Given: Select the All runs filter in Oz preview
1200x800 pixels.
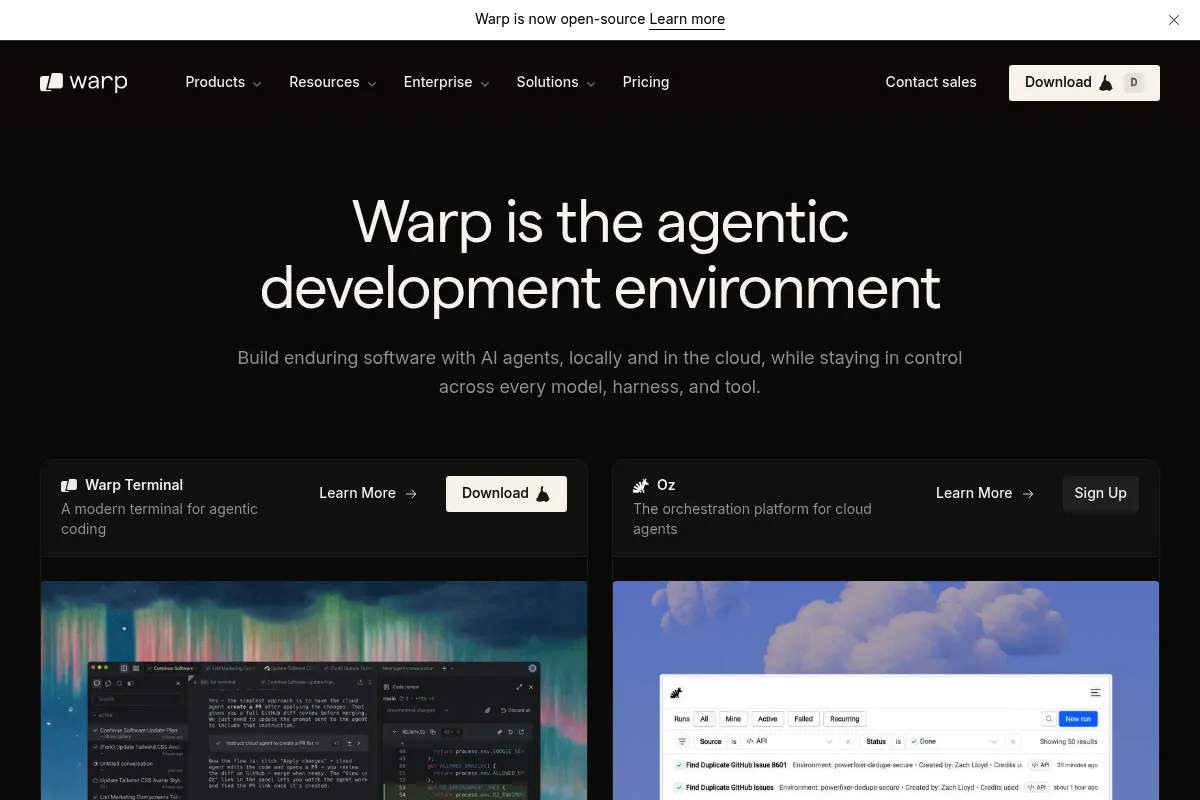Looking at the screenshot, I should (x=704, y=719).
